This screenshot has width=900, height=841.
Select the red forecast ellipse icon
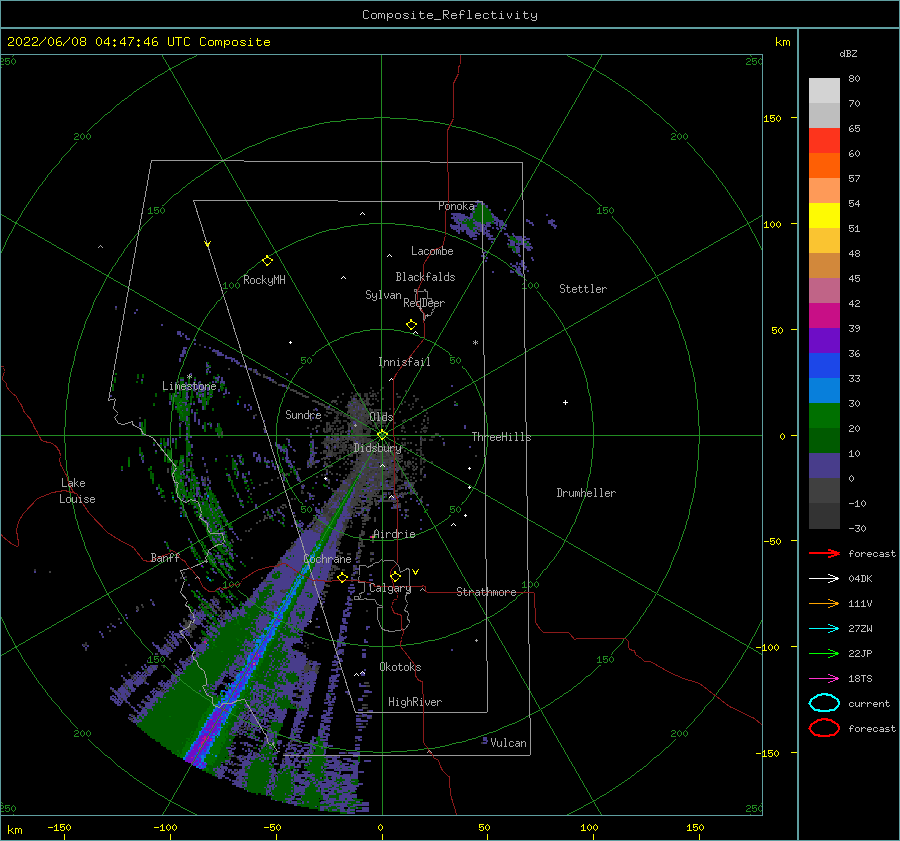(x=824, y=728)
